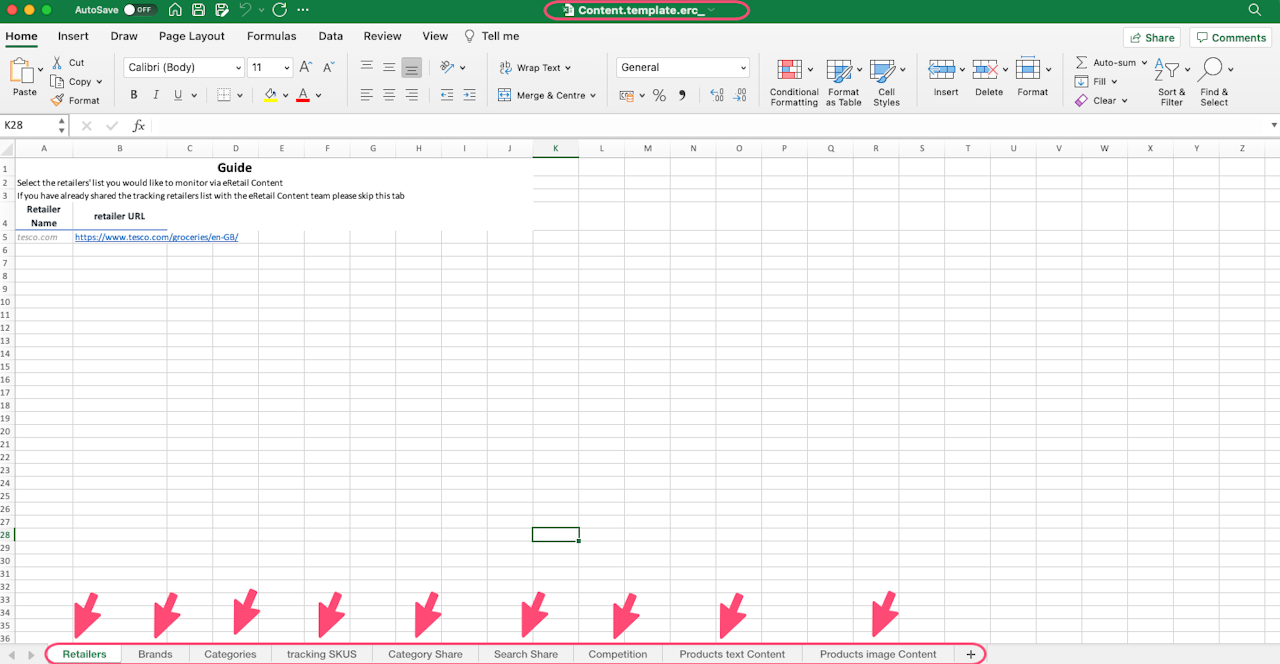Open the Search Share sheet tab

(525, 654)
